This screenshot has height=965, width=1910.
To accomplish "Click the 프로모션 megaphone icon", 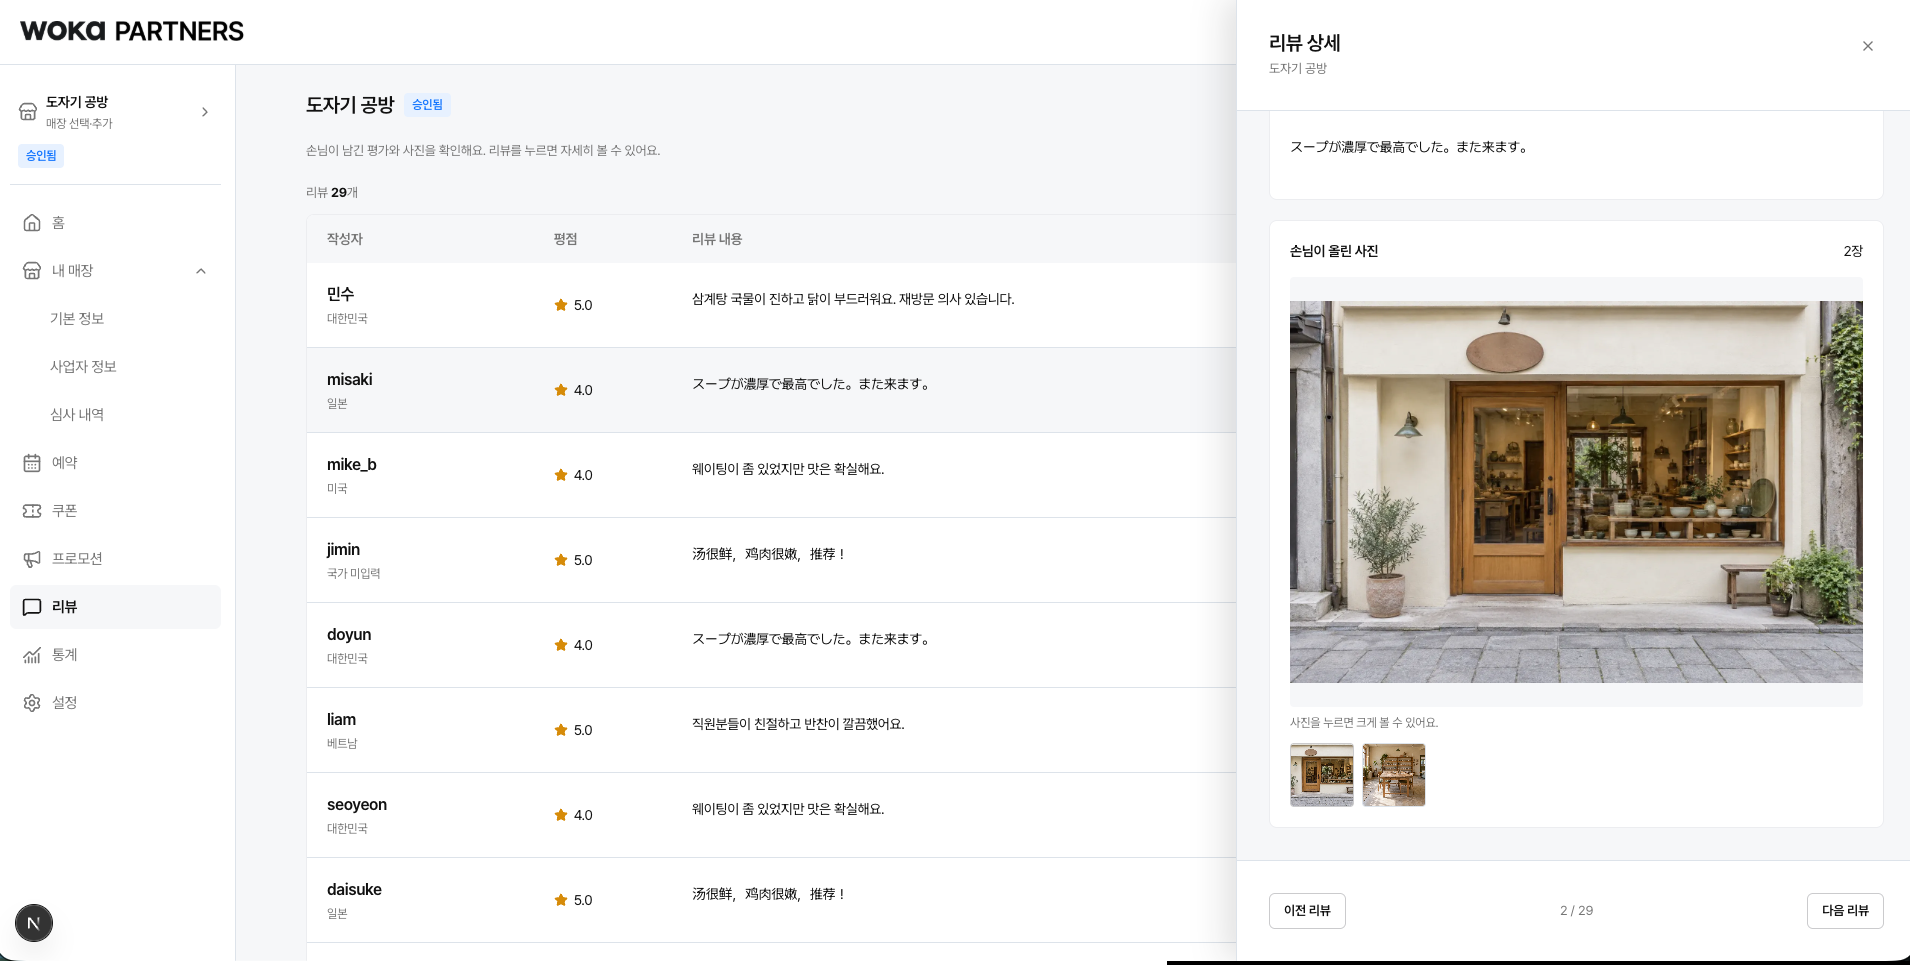I will click(x=32, y=559).
